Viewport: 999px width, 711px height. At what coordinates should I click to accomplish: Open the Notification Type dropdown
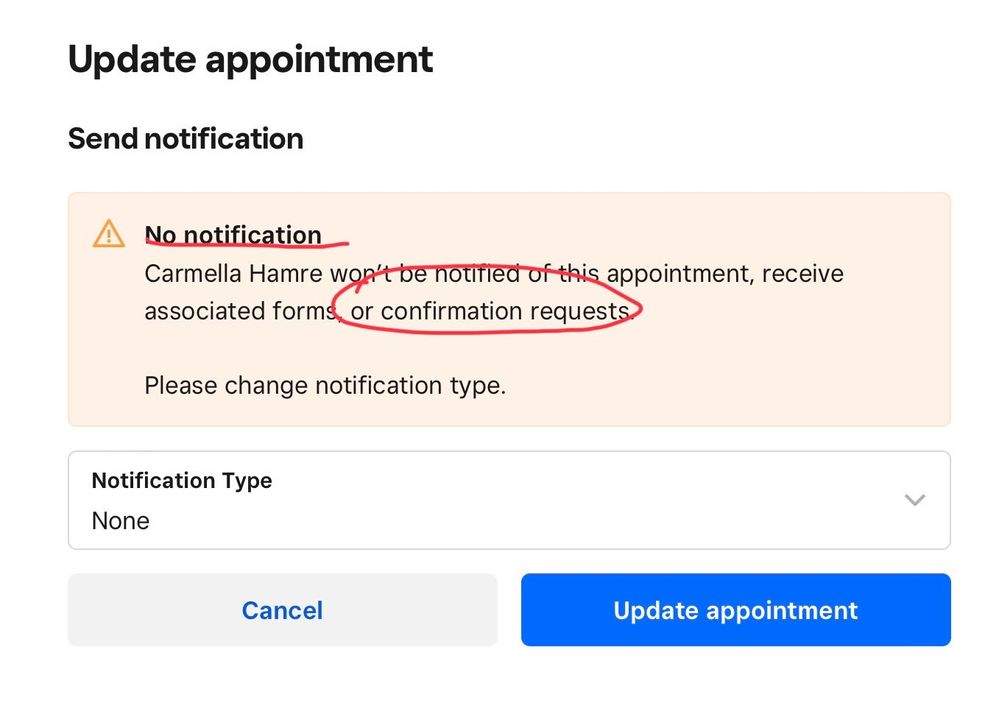click(508, 500)
